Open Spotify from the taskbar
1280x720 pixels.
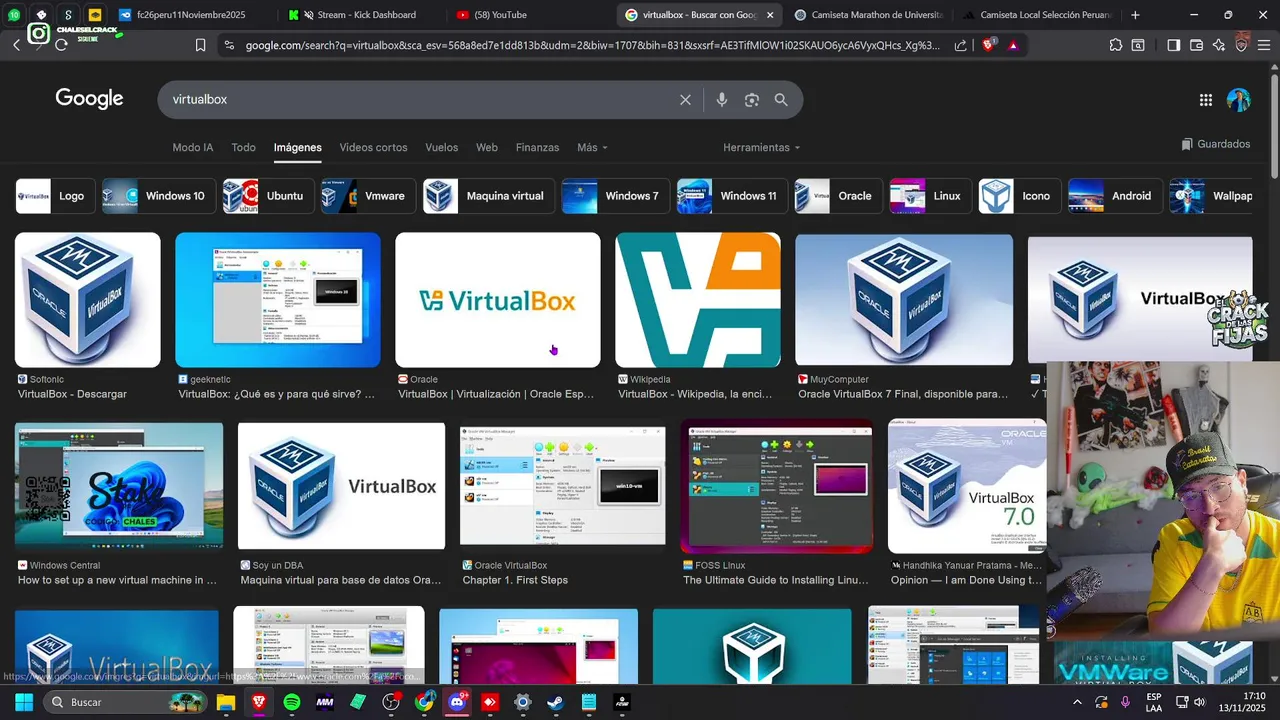(292, 702)
